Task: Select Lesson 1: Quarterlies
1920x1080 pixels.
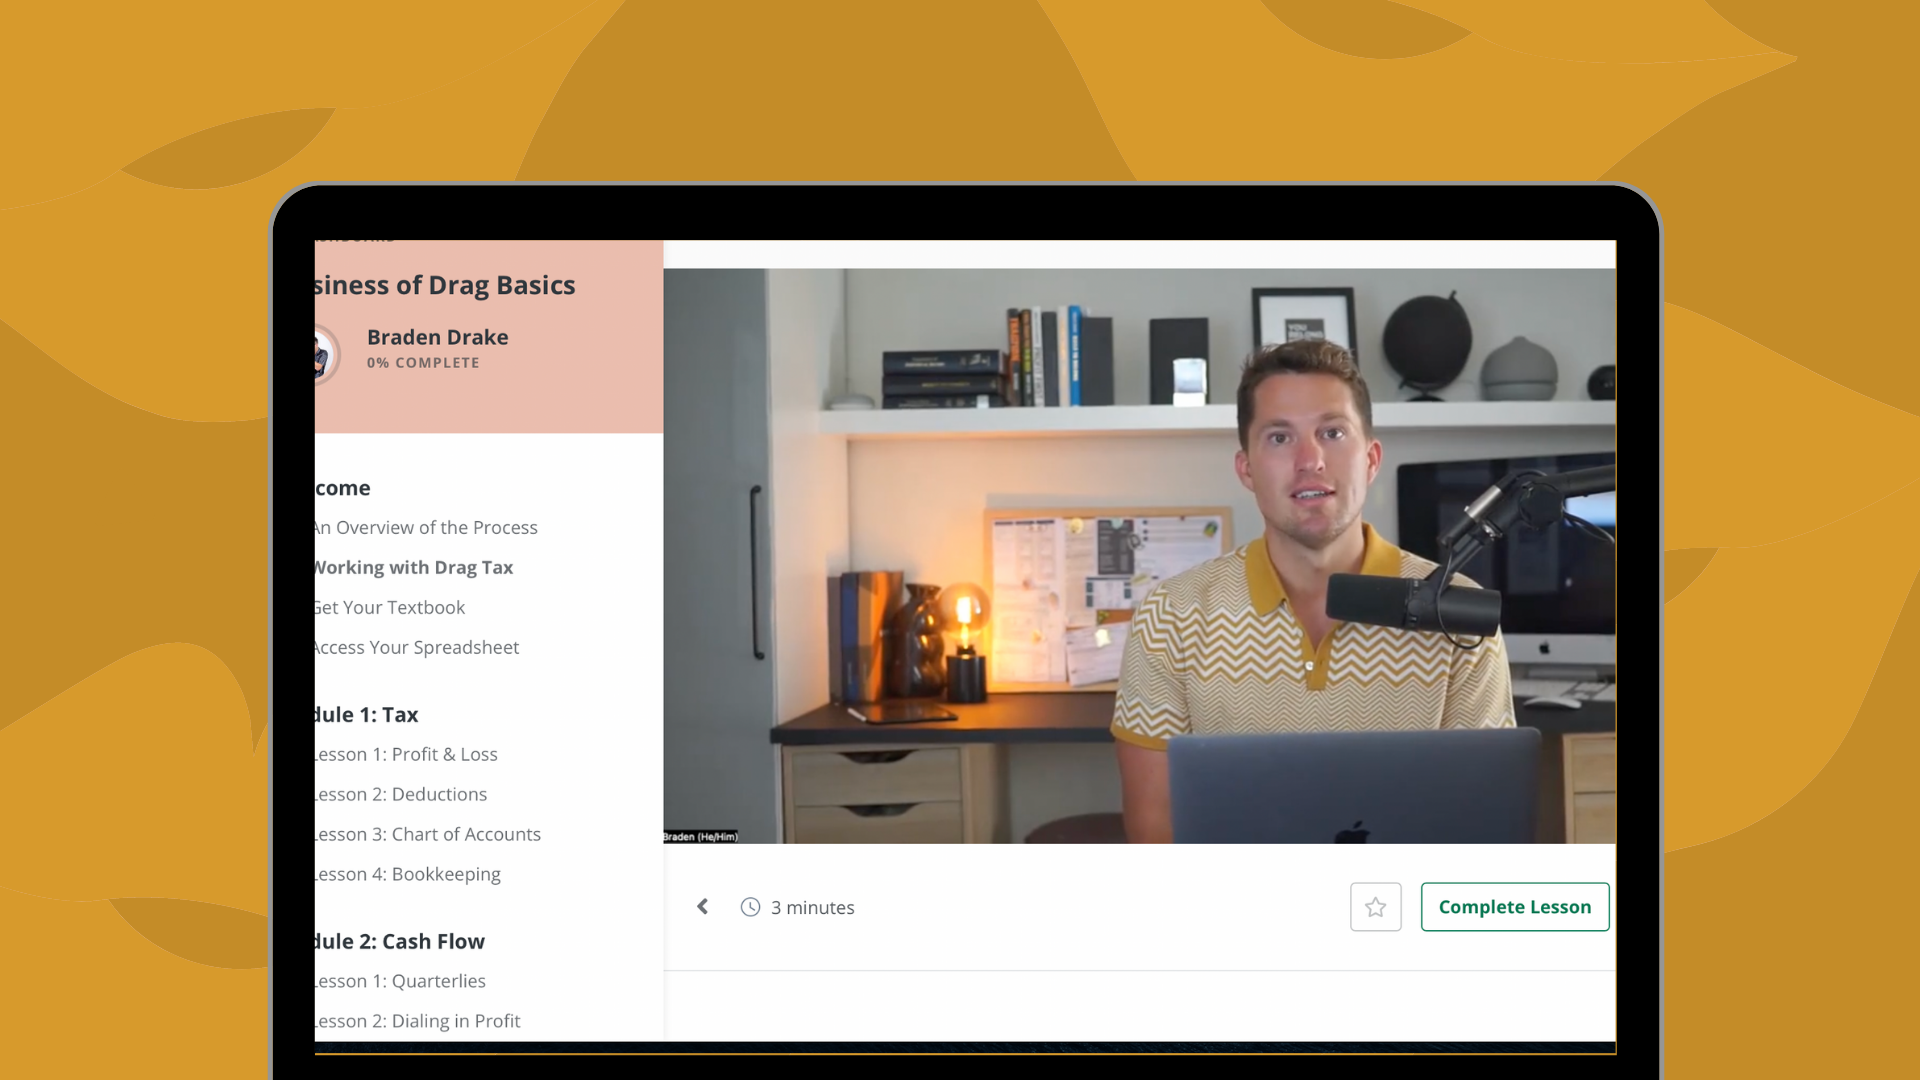Action: 401,981
